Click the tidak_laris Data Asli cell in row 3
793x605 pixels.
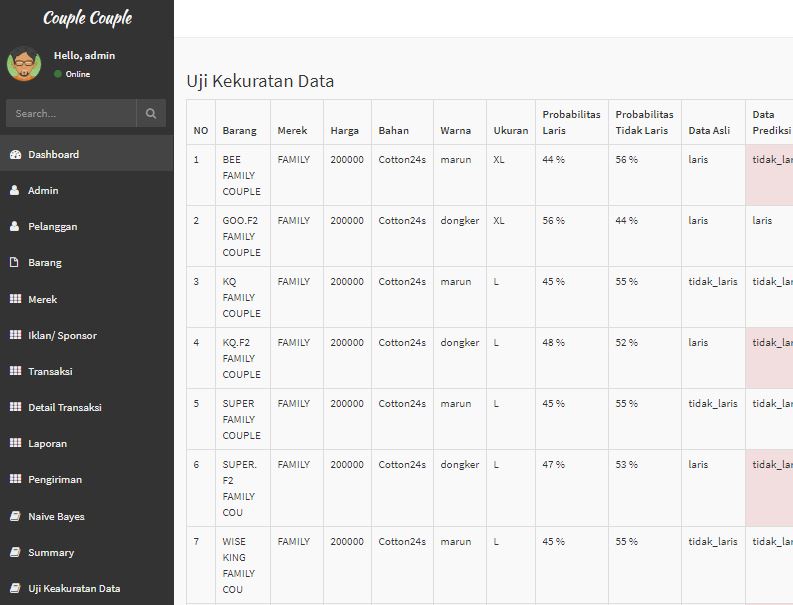coord(713,297)
